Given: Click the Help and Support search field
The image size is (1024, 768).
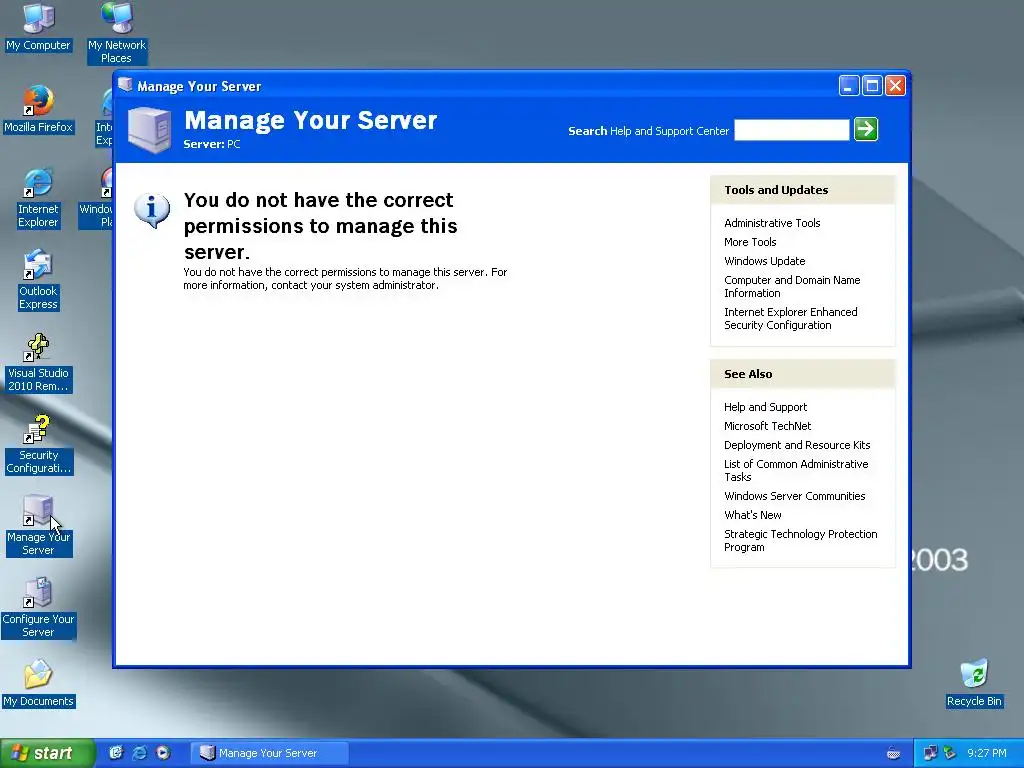Looking at the screenshot, I should (792, 129).
